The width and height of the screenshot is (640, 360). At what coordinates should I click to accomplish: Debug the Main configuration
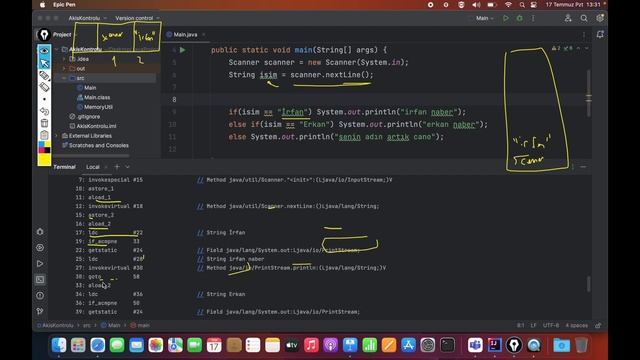[520, 18]
